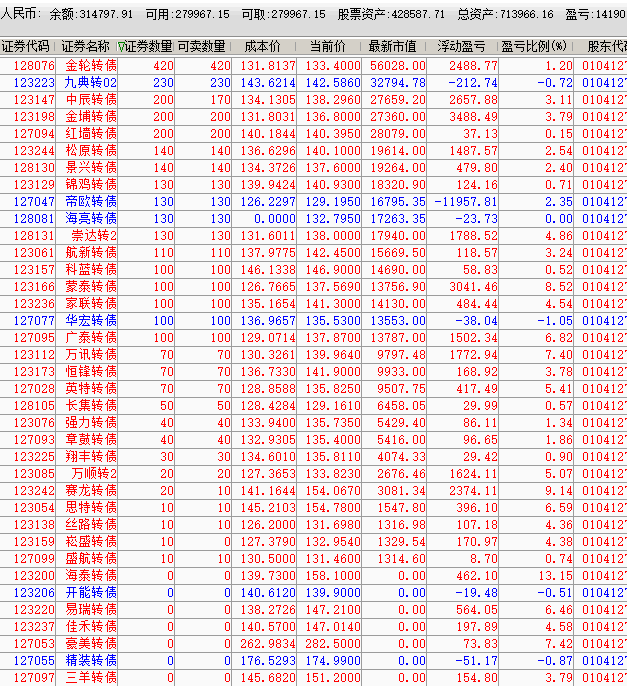Click current price 282.5000
The width and height of the screenshot is (627, 686).
point(333,644)
